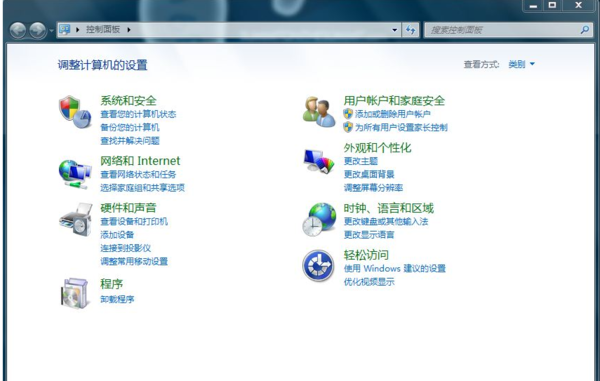This screenshot has height=381, width=600.
Task: Expand the address bar history dropdown
Action: [x=395, y=29]
